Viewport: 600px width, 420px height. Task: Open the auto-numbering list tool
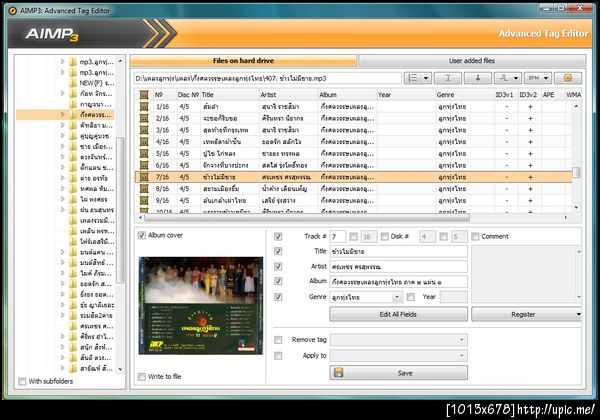413,78
